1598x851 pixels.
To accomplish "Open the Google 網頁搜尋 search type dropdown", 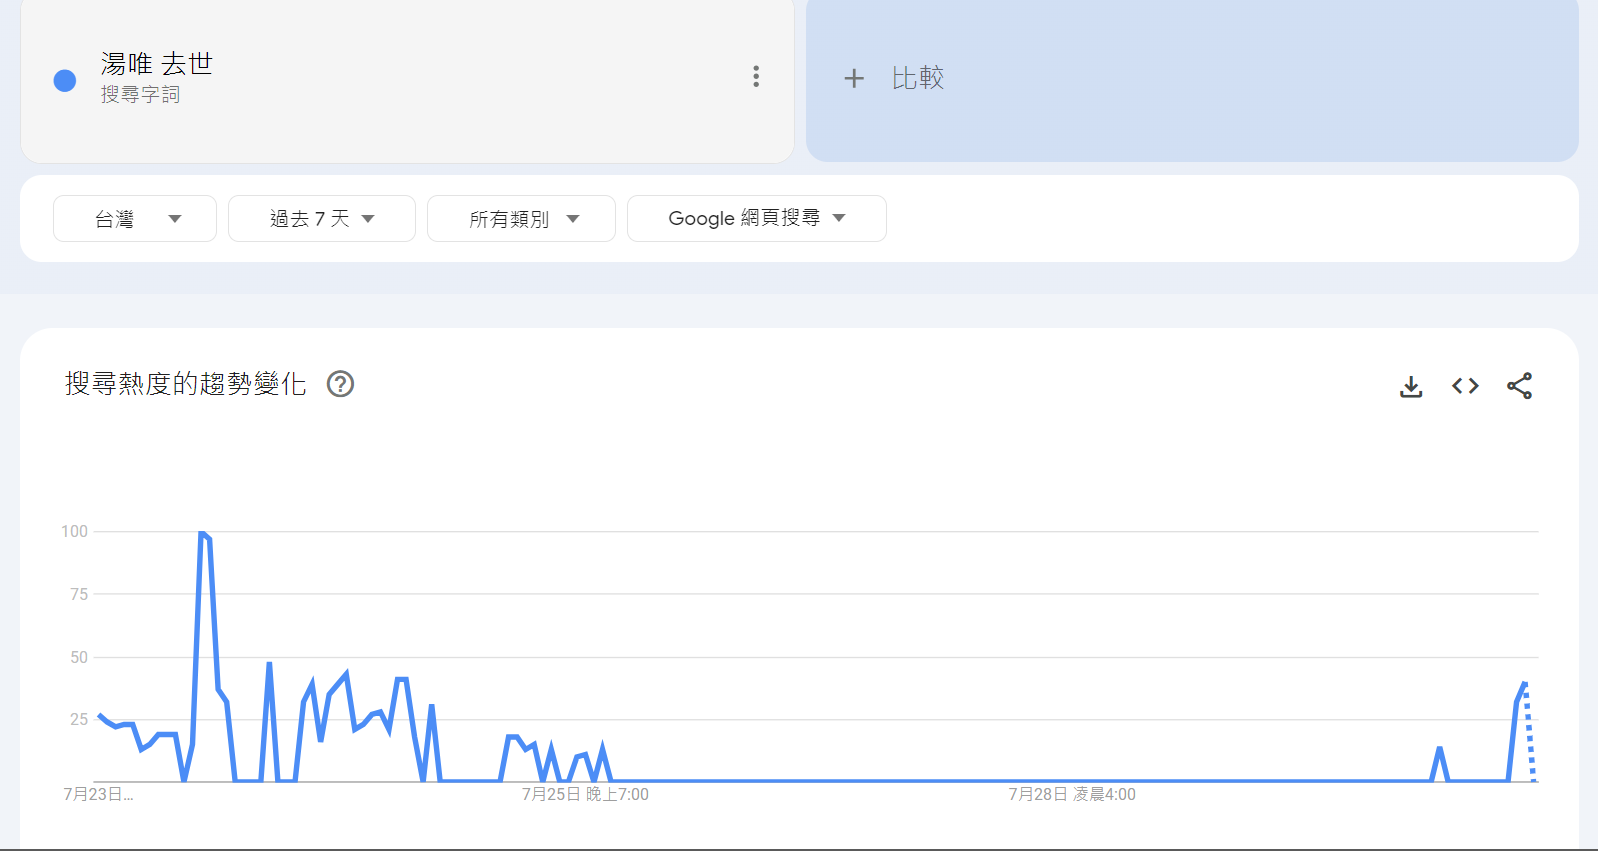I will (757, 218).
